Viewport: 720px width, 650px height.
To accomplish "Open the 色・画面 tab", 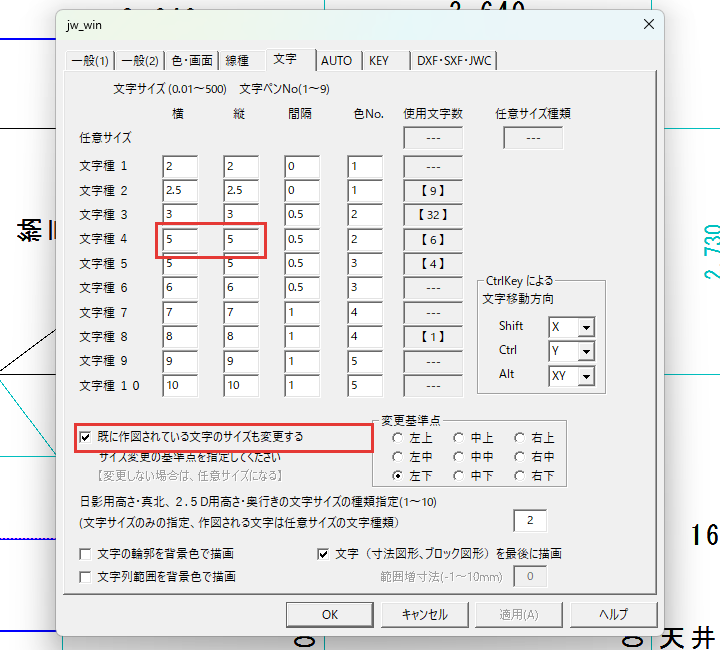I will coord(192,61).
